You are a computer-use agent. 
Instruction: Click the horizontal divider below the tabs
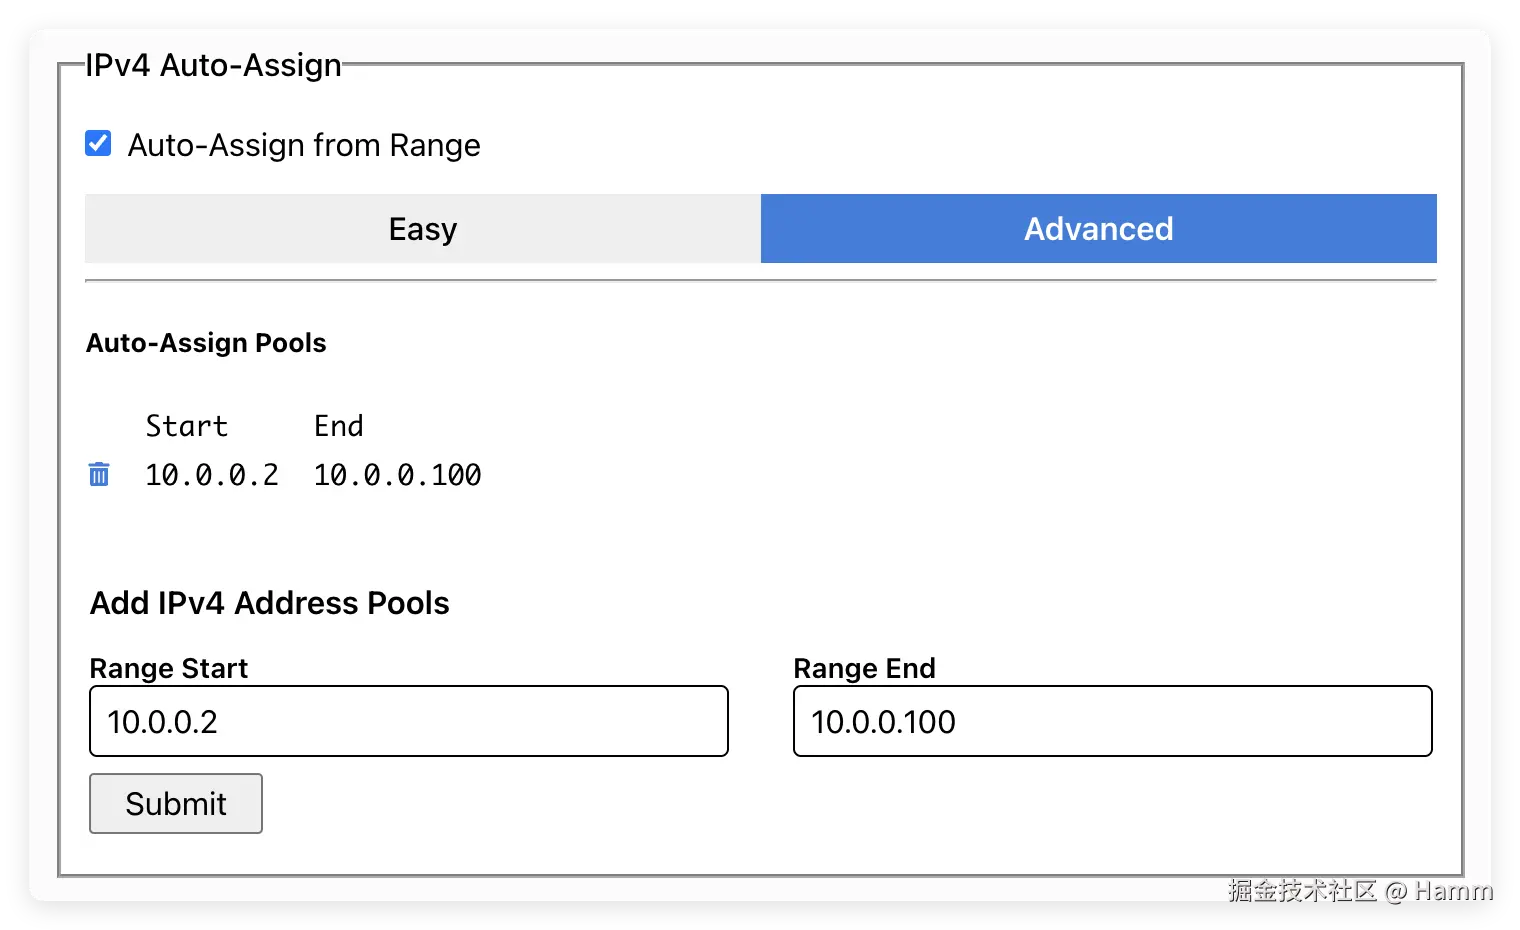(x=760, y=281)
